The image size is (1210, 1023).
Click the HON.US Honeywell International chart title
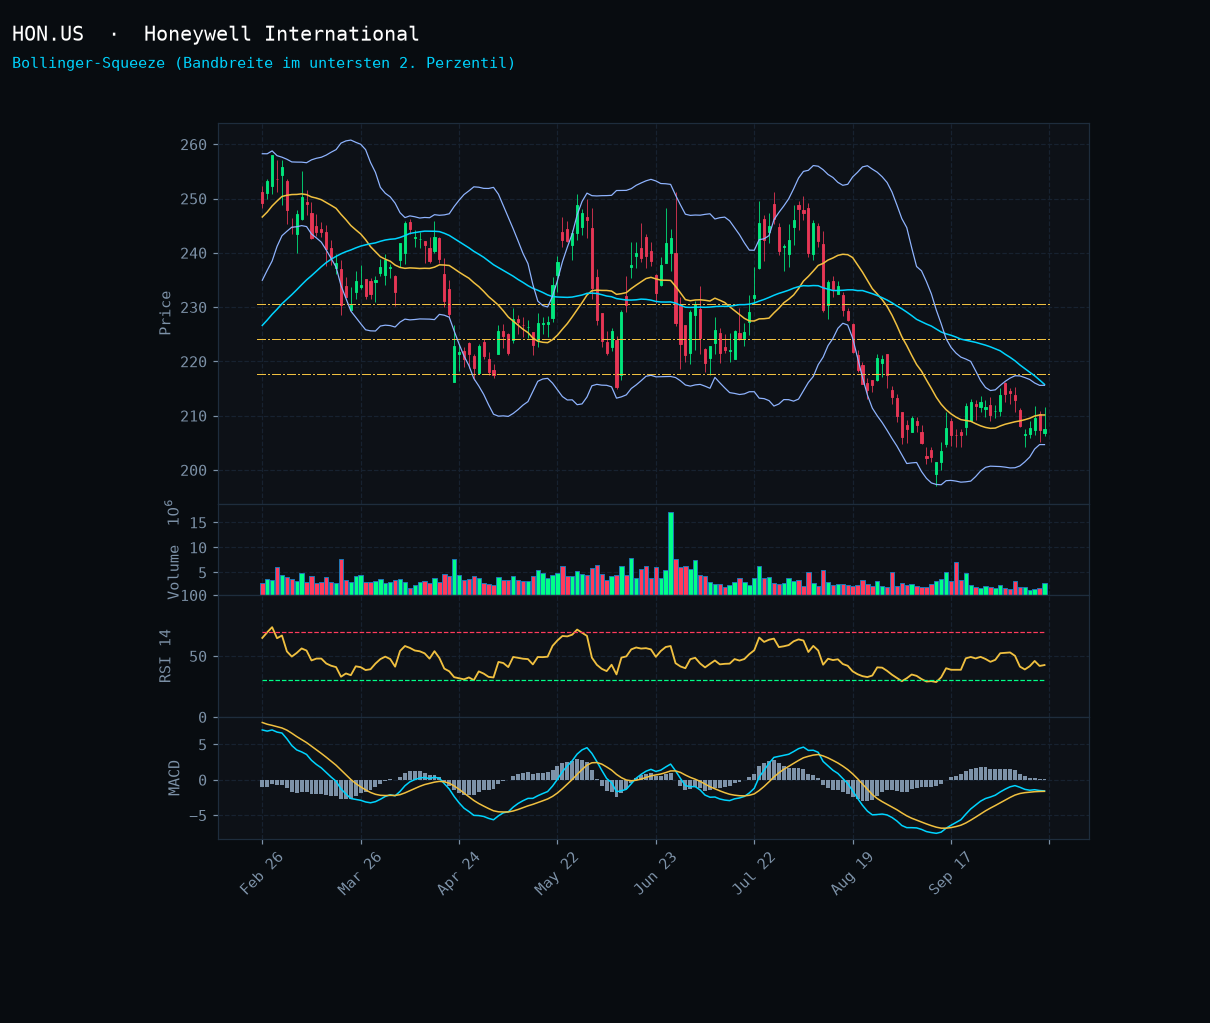point(216,34)
